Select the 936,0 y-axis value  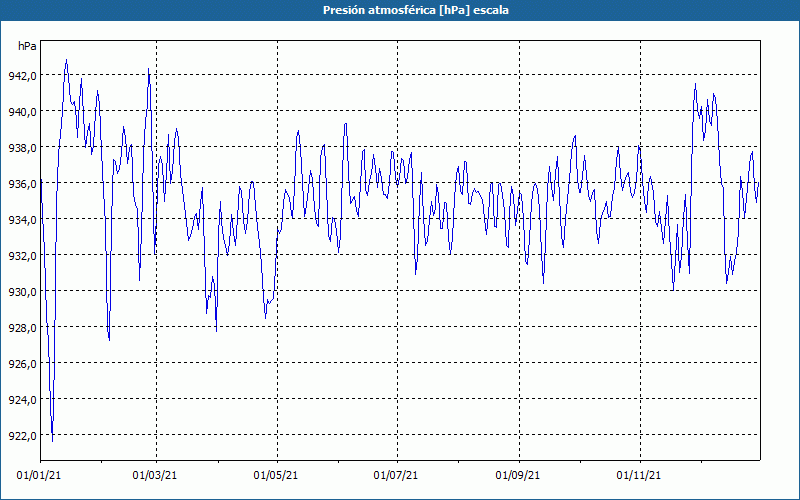coord(22,184)
